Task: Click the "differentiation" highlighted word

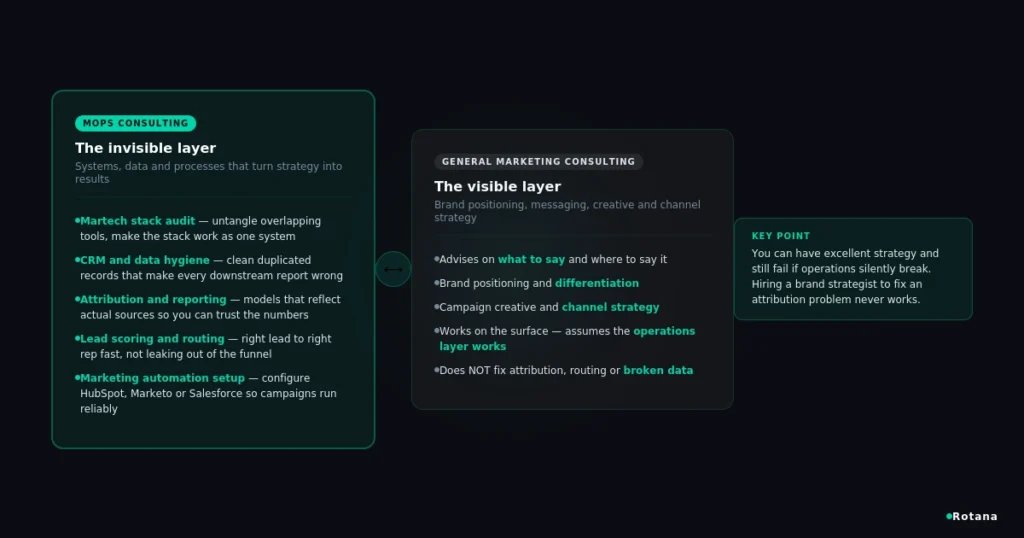Action: (x=597, y=283)
